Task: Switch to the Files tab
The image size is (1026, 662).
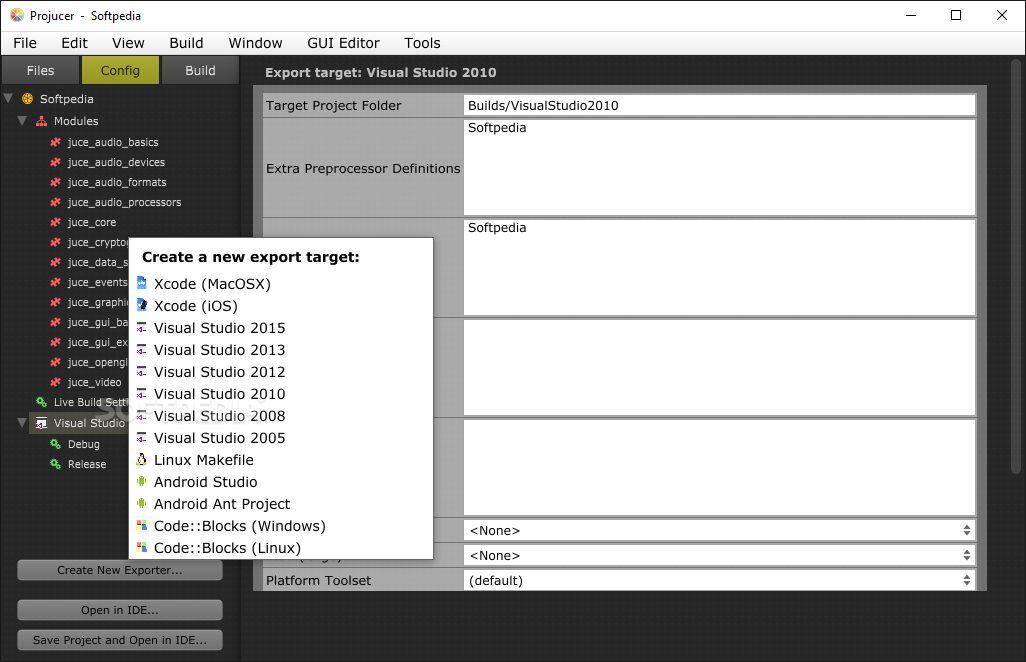Action: 41,70
